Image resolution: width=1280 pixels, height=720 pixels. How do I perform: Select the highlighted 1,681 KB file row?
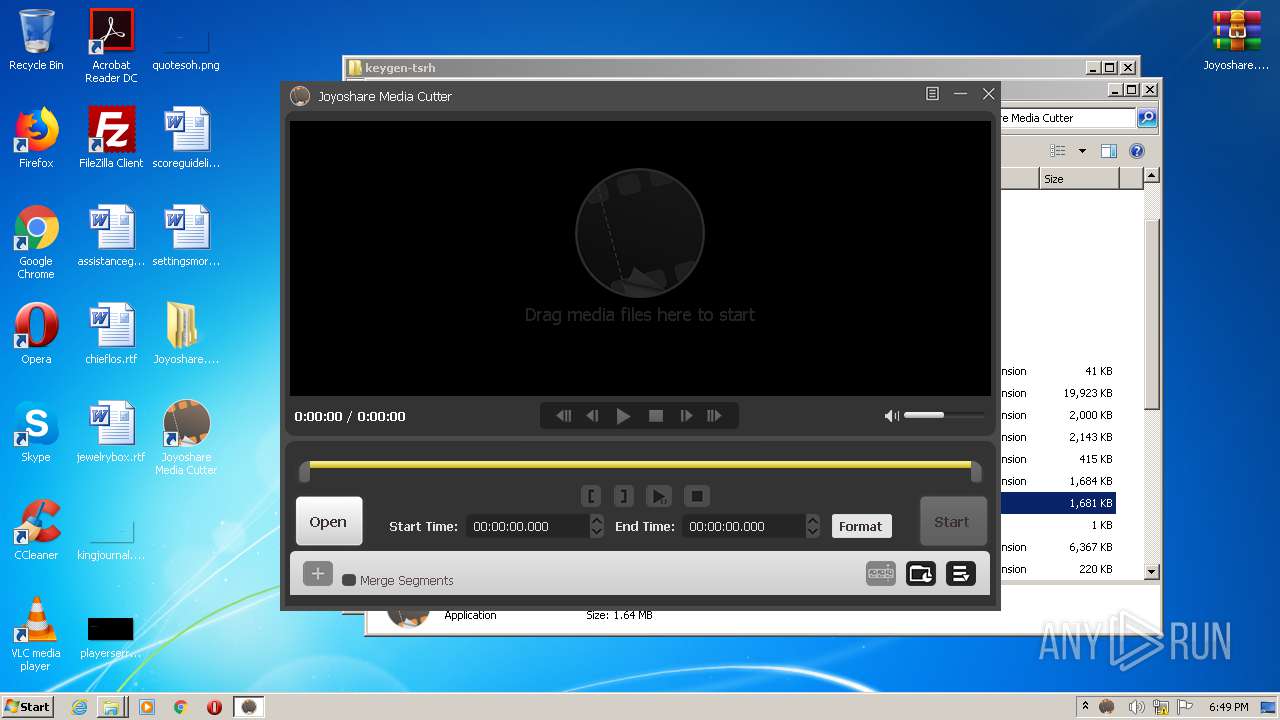(1058, 503)
